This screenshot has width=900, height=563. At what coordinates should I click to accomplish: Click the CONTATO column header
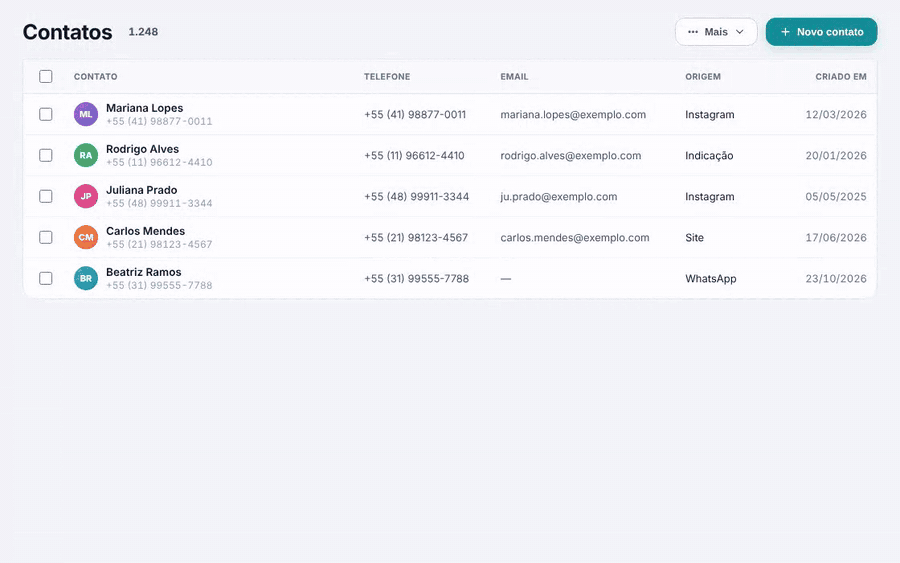tap(95, 77)
